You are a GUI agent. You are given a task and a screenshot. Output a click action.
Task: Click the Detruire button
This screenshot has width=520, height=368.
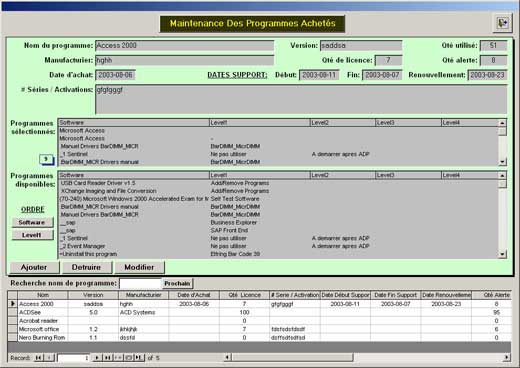(87, 267)
